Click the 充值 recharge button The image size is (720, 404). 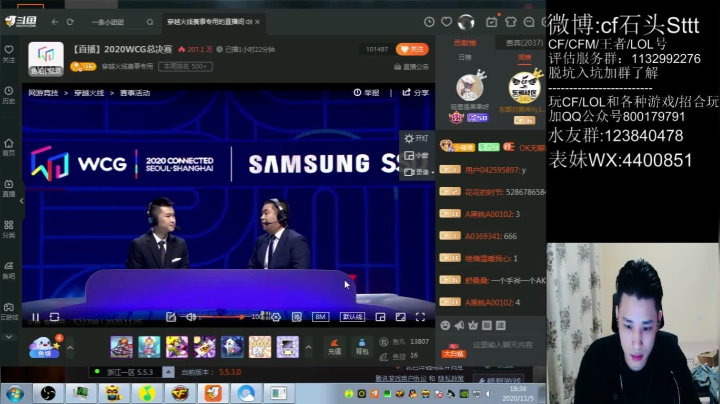pyautogui.click(x=334, y=347)
